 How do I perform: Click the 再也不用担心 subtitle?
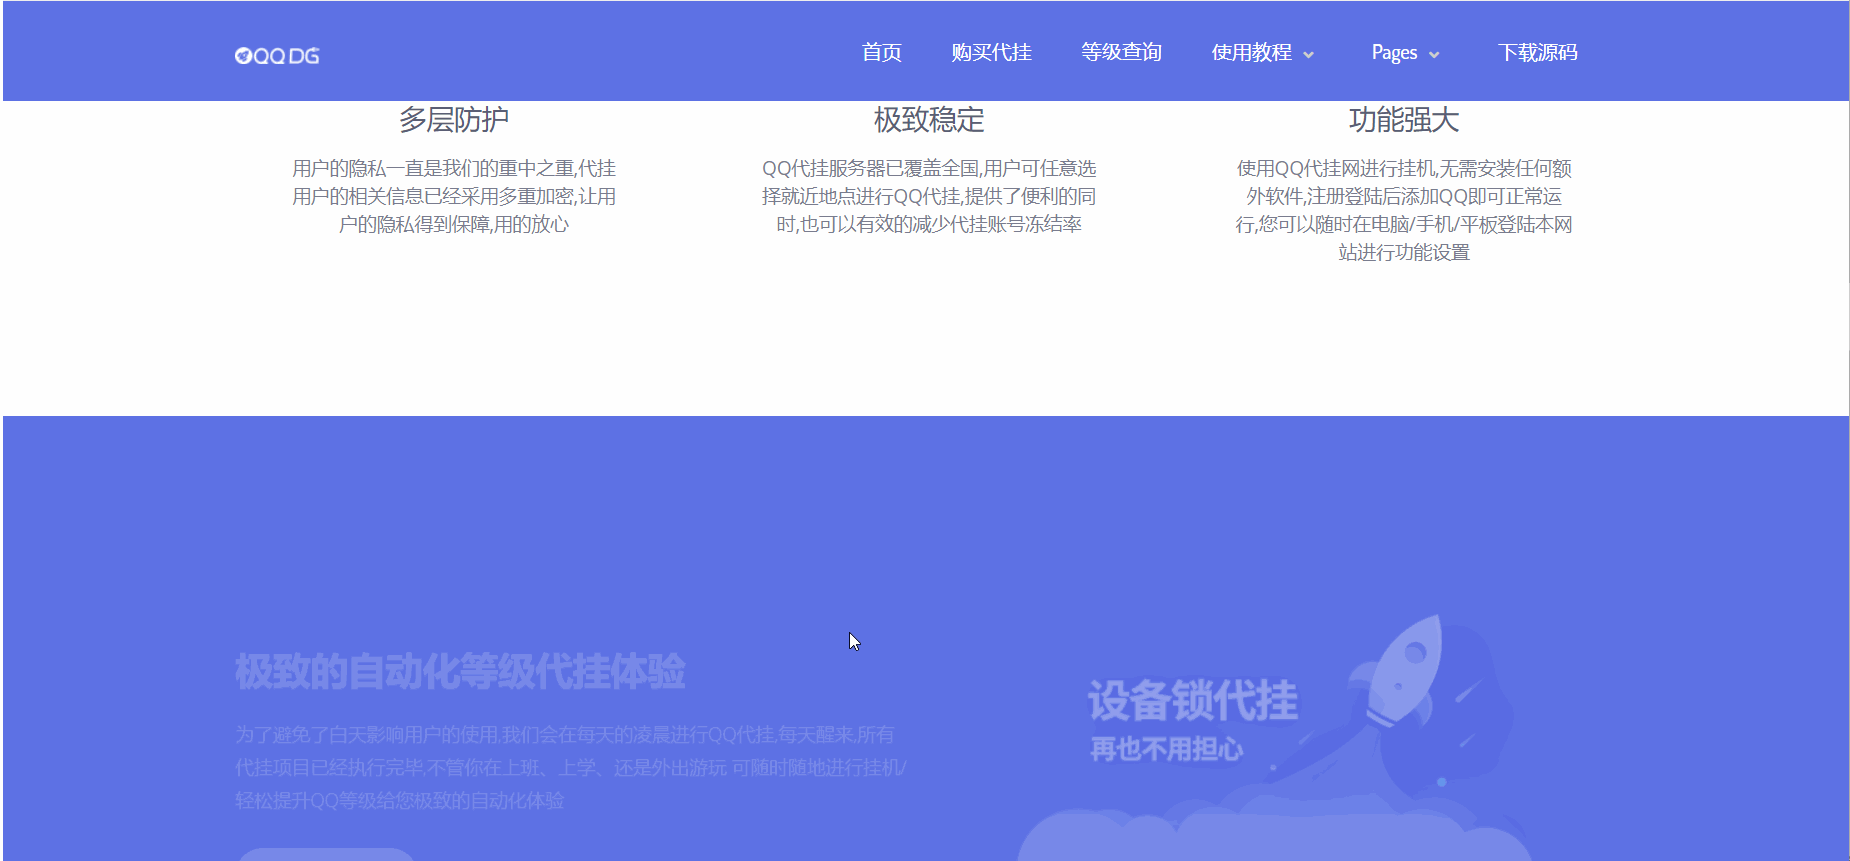(1166, 749)
